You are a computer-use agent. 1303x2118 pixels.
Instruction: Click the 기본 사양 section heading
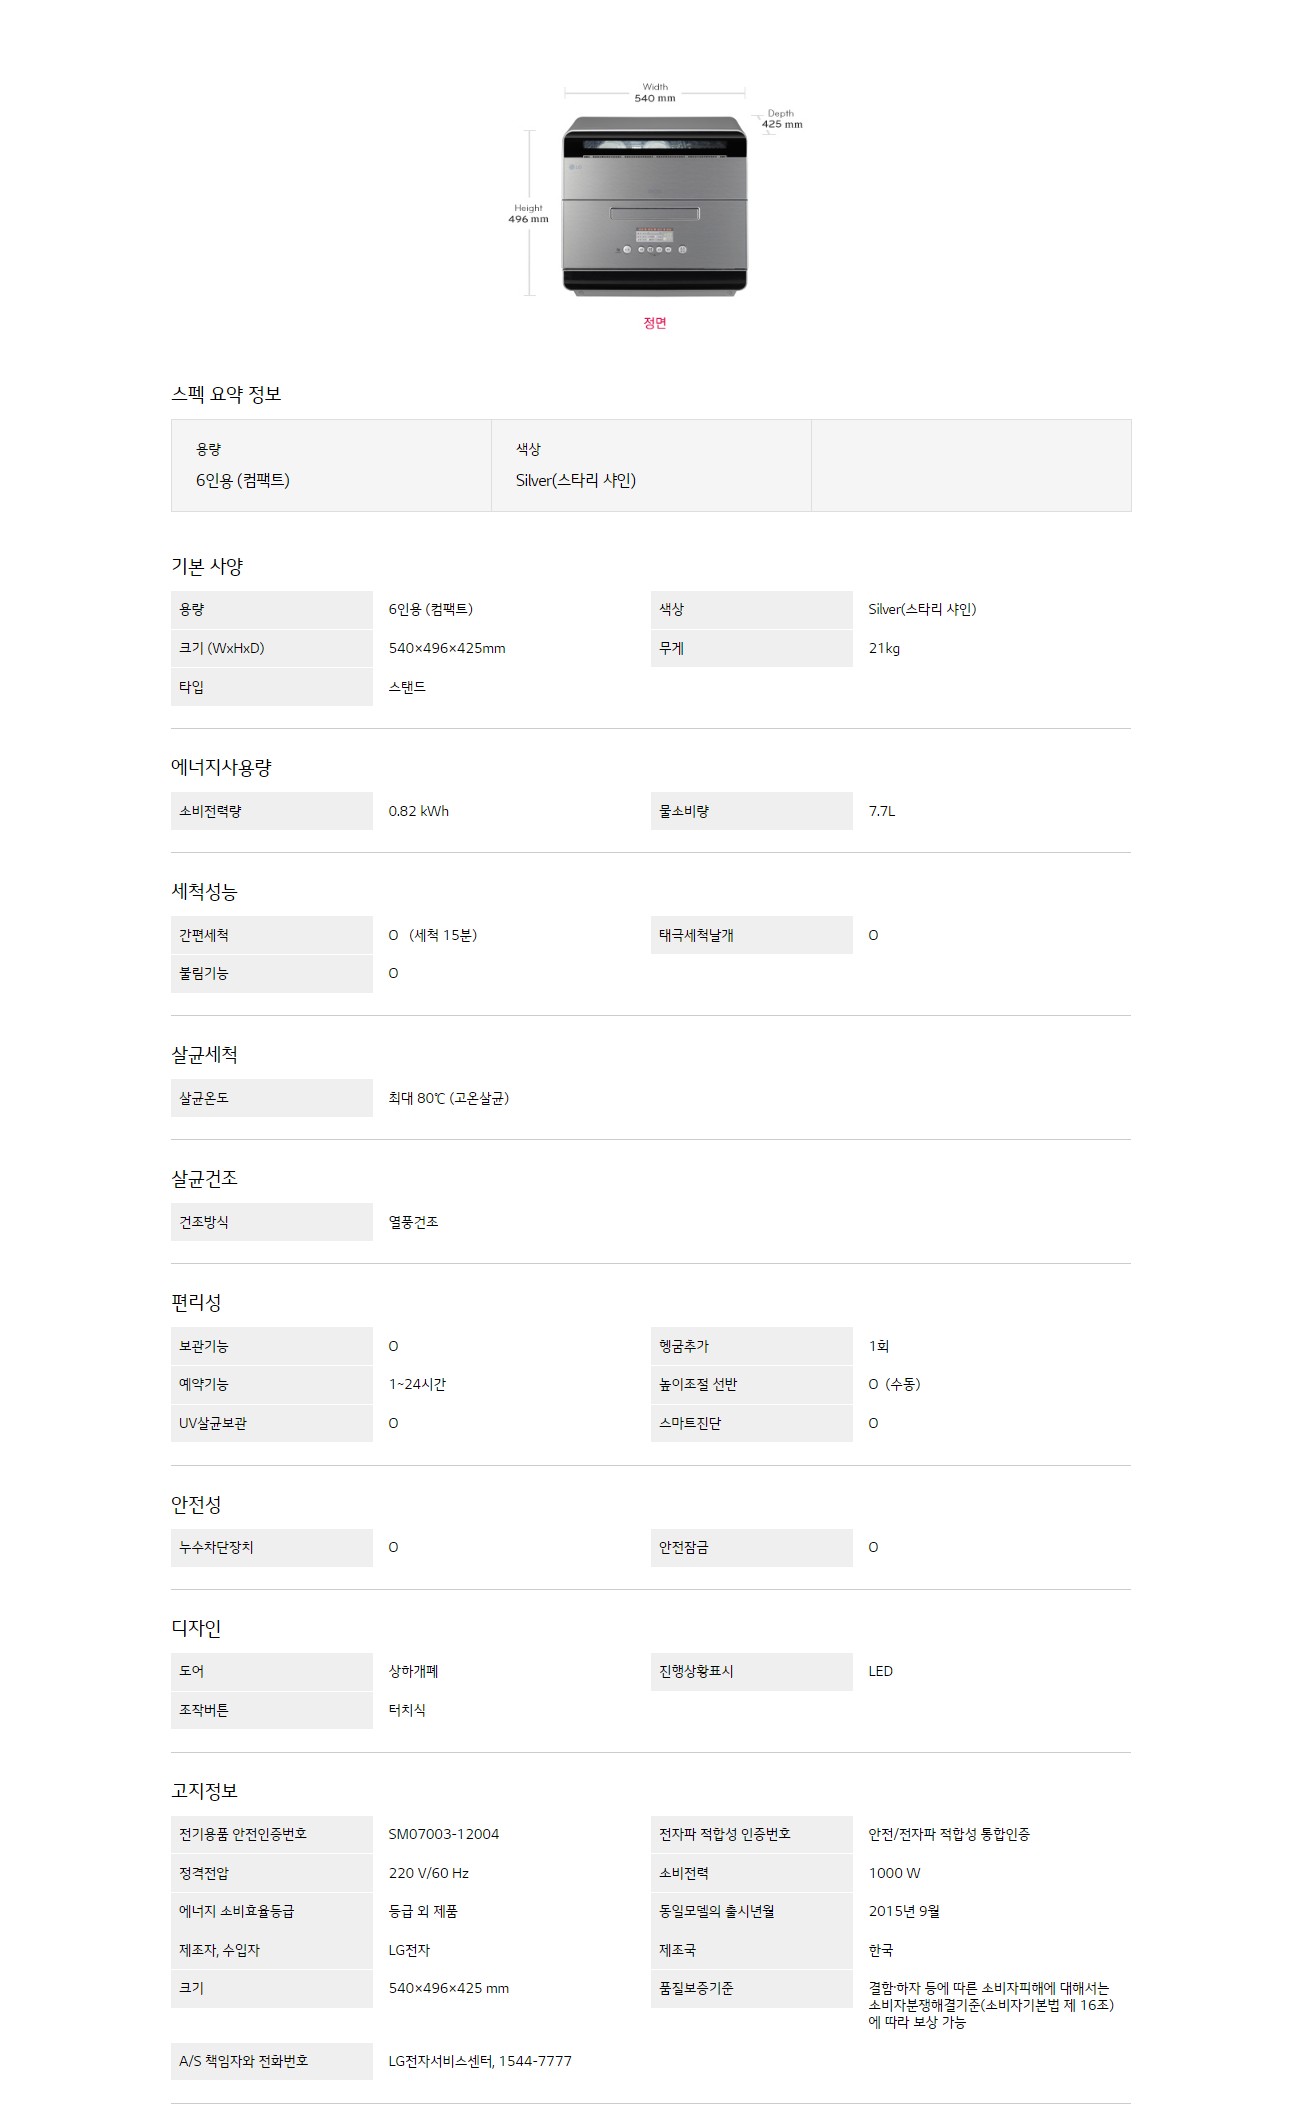pyautogui.click(x=207, y=566)
